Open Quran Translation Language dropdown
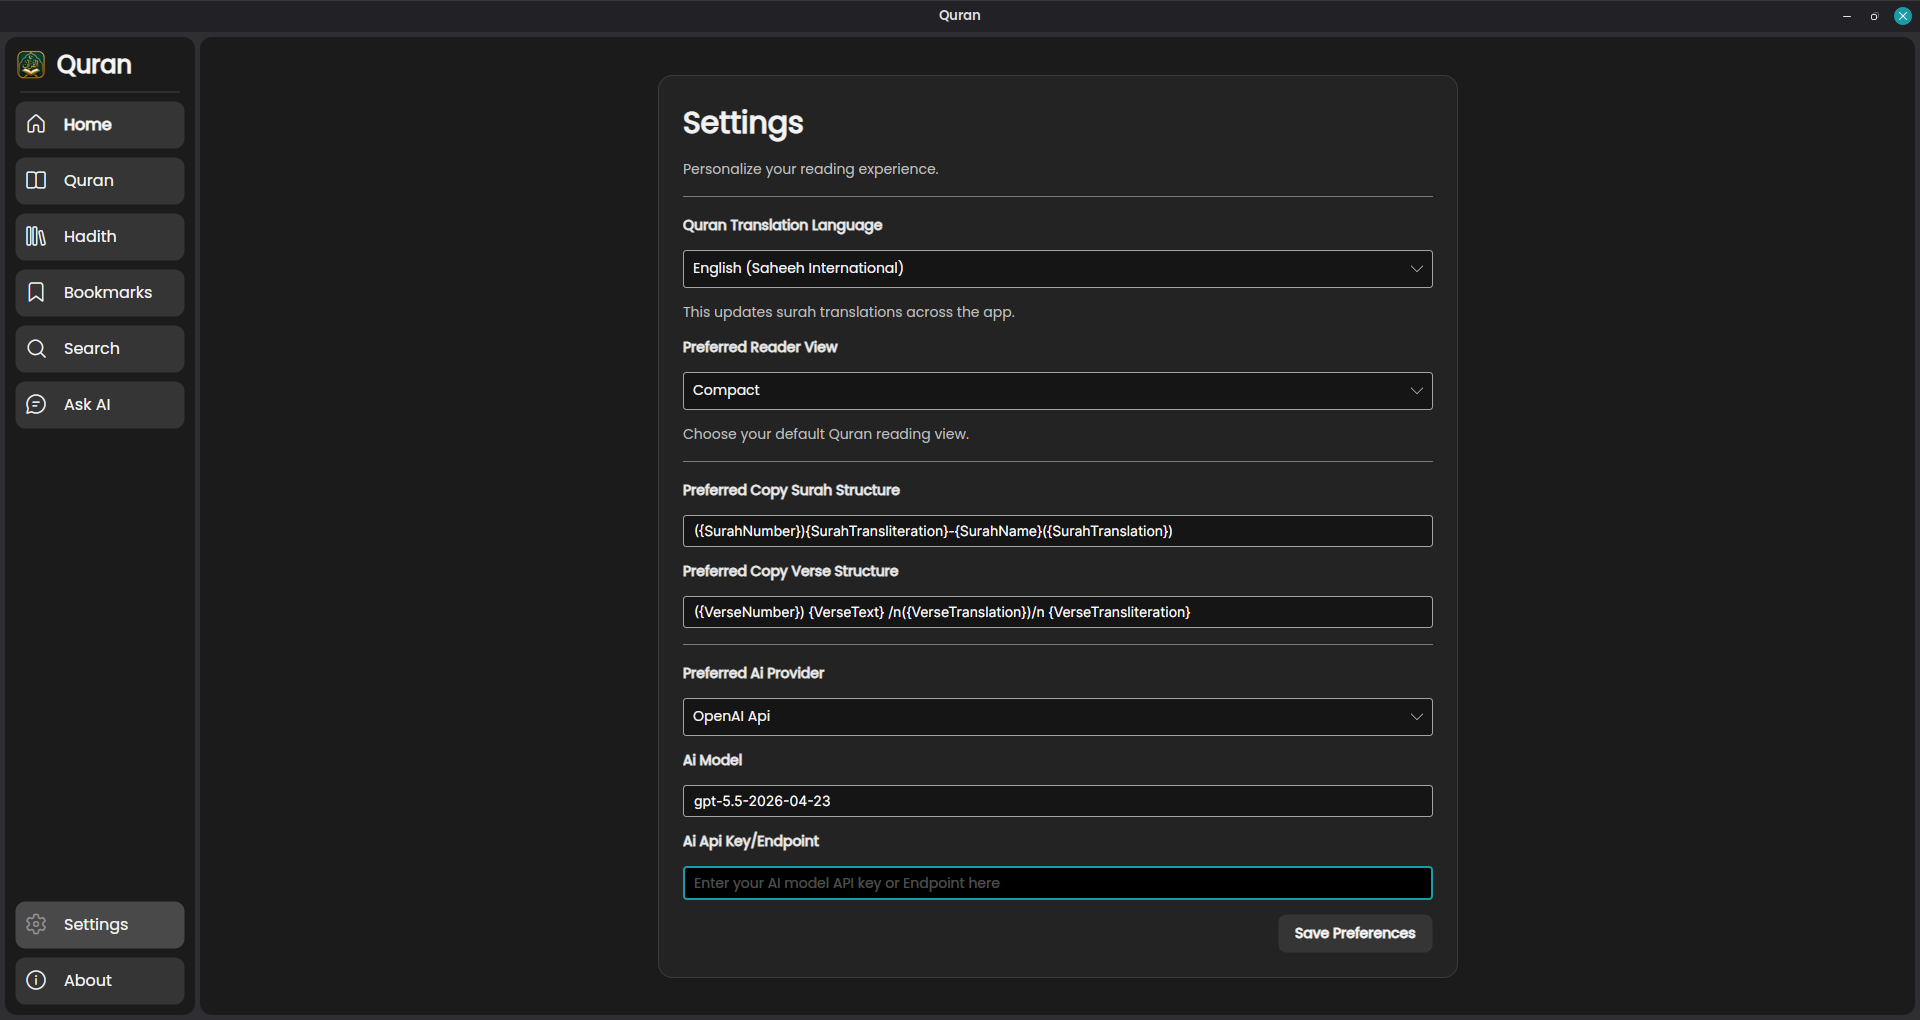 tap(1057, 269)
